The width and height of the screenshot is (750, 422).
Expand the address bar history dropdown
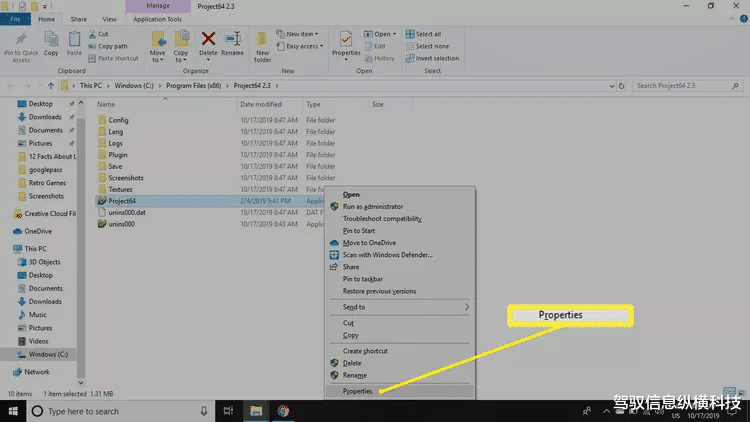tap(612, 86)
